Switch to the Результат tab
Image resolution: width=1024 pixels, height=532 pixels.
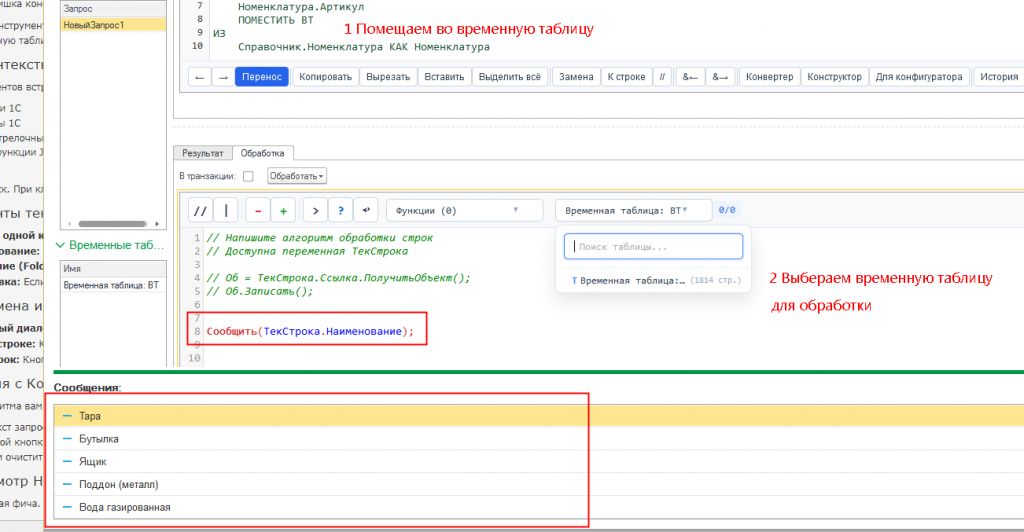[202, 153]
